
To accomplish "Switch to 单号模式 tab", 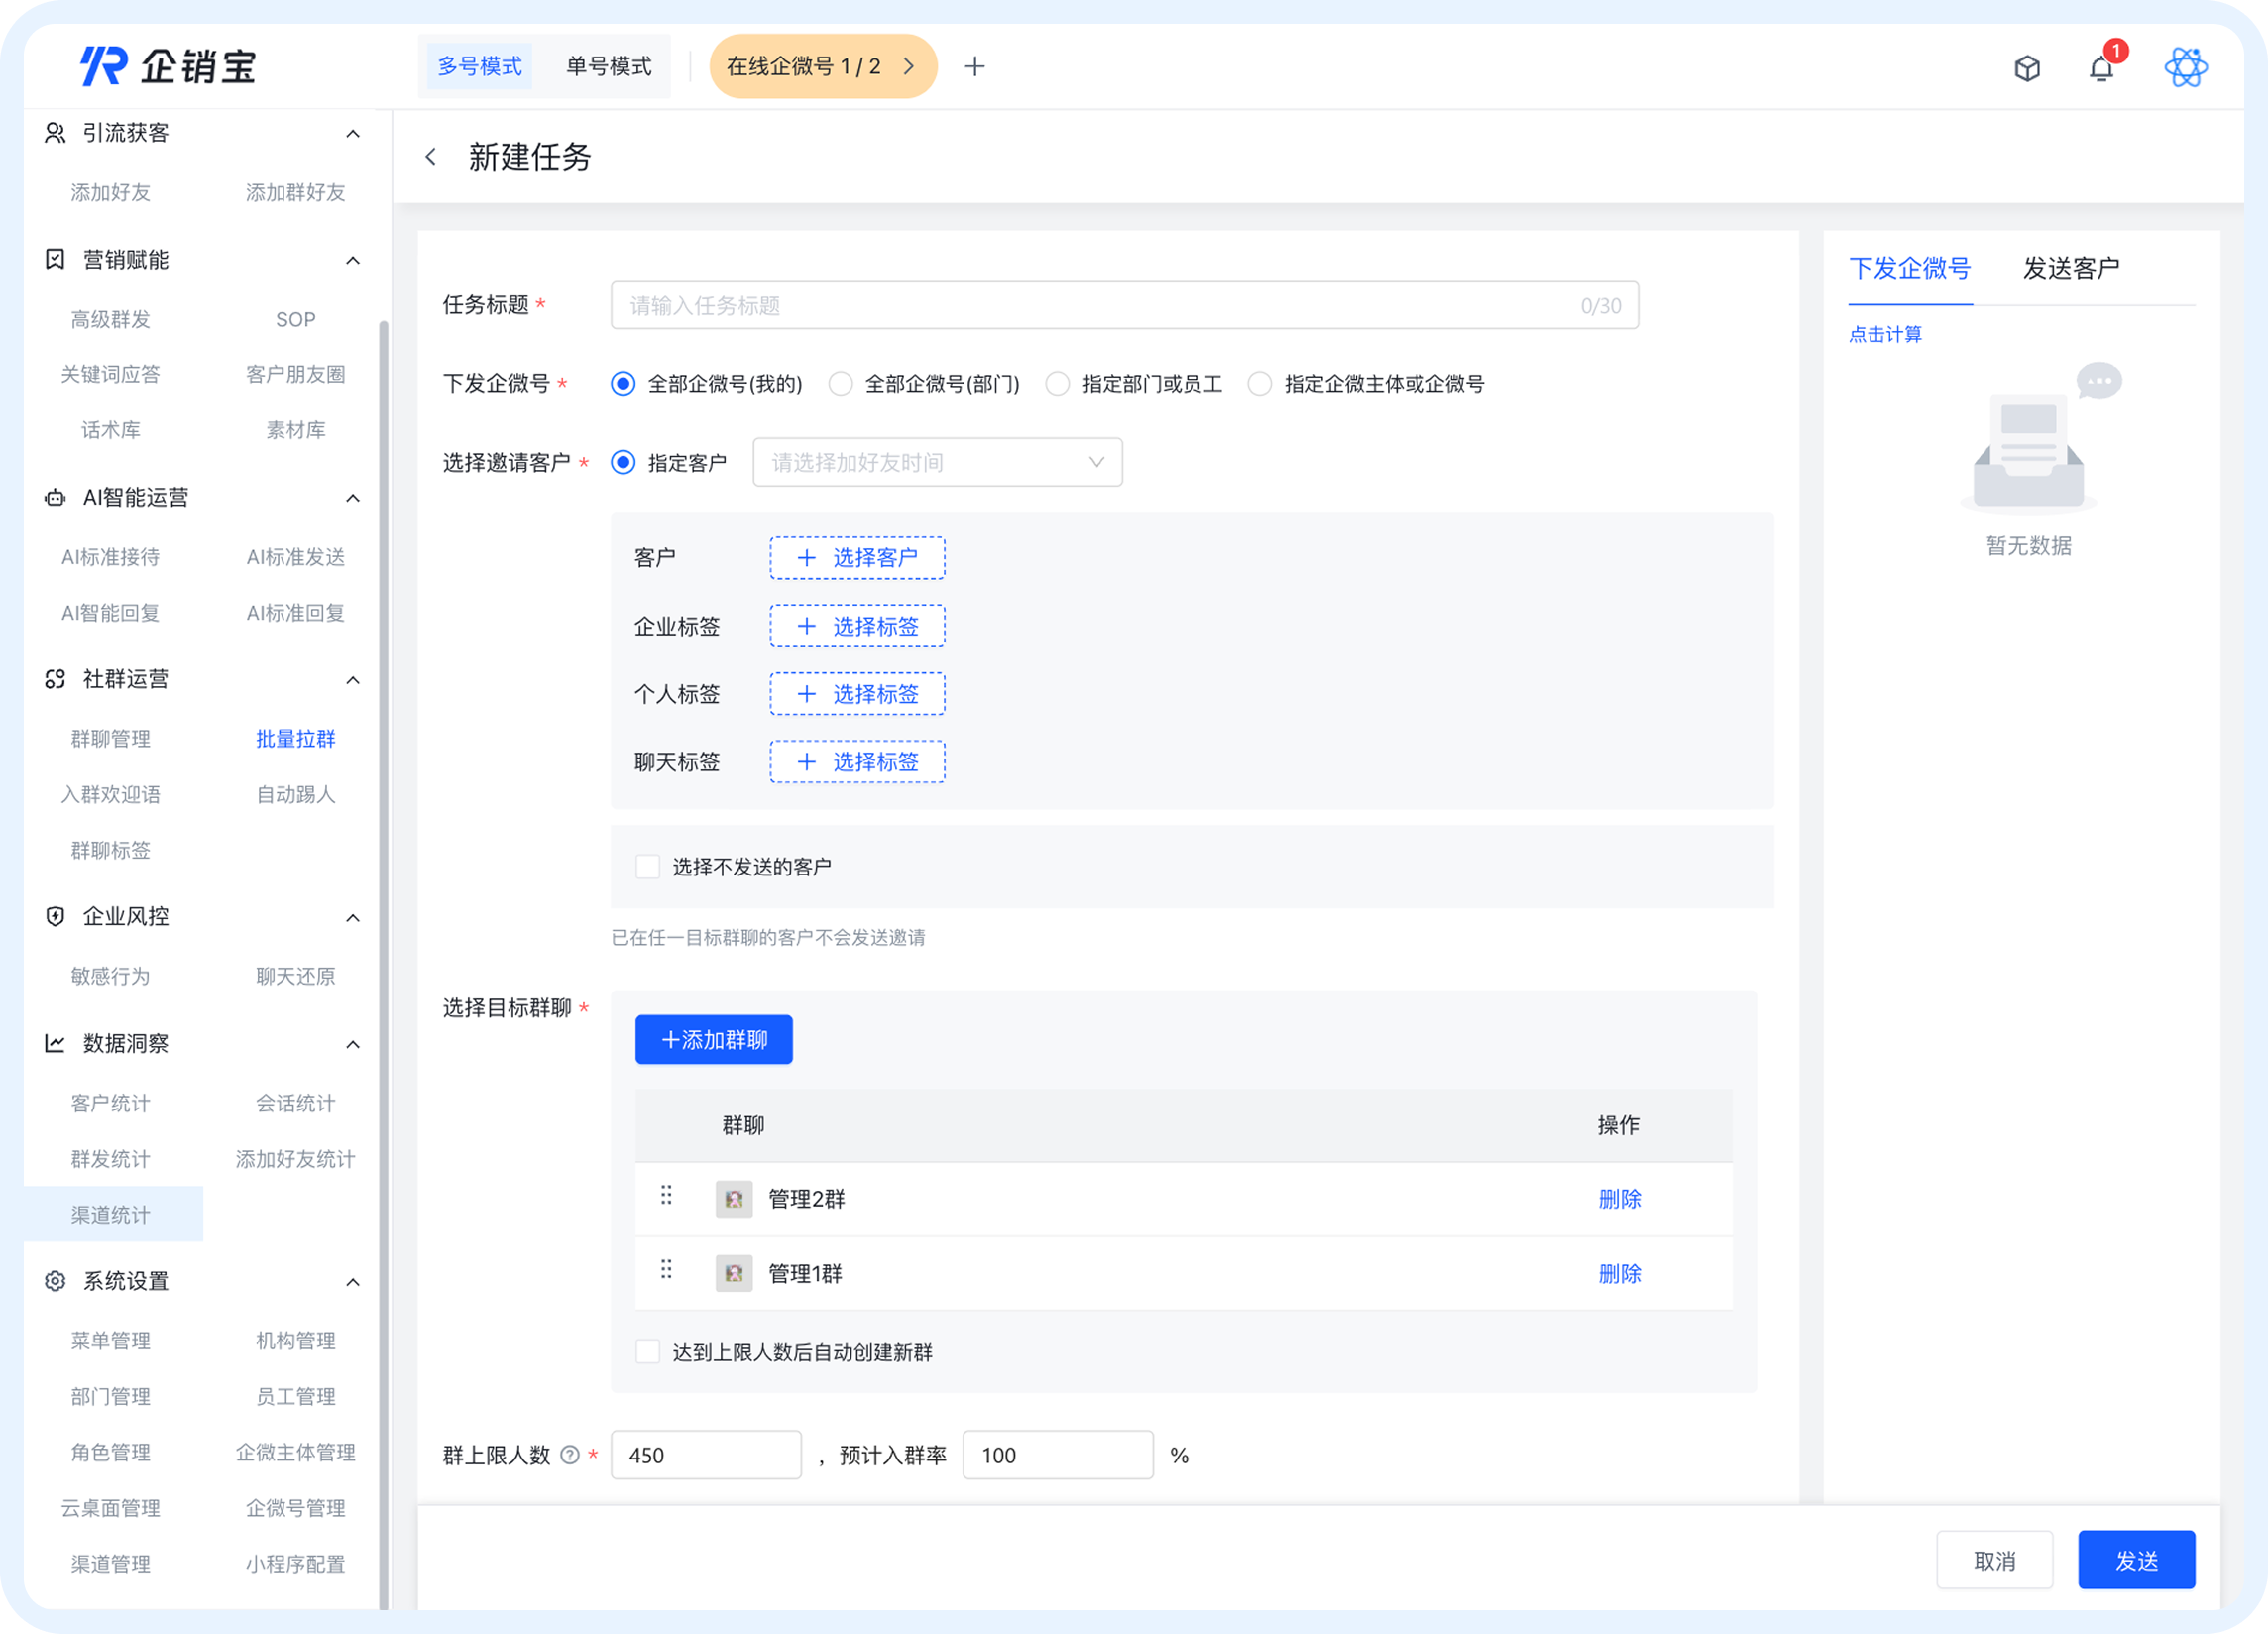I will click(x=607, y=66).
